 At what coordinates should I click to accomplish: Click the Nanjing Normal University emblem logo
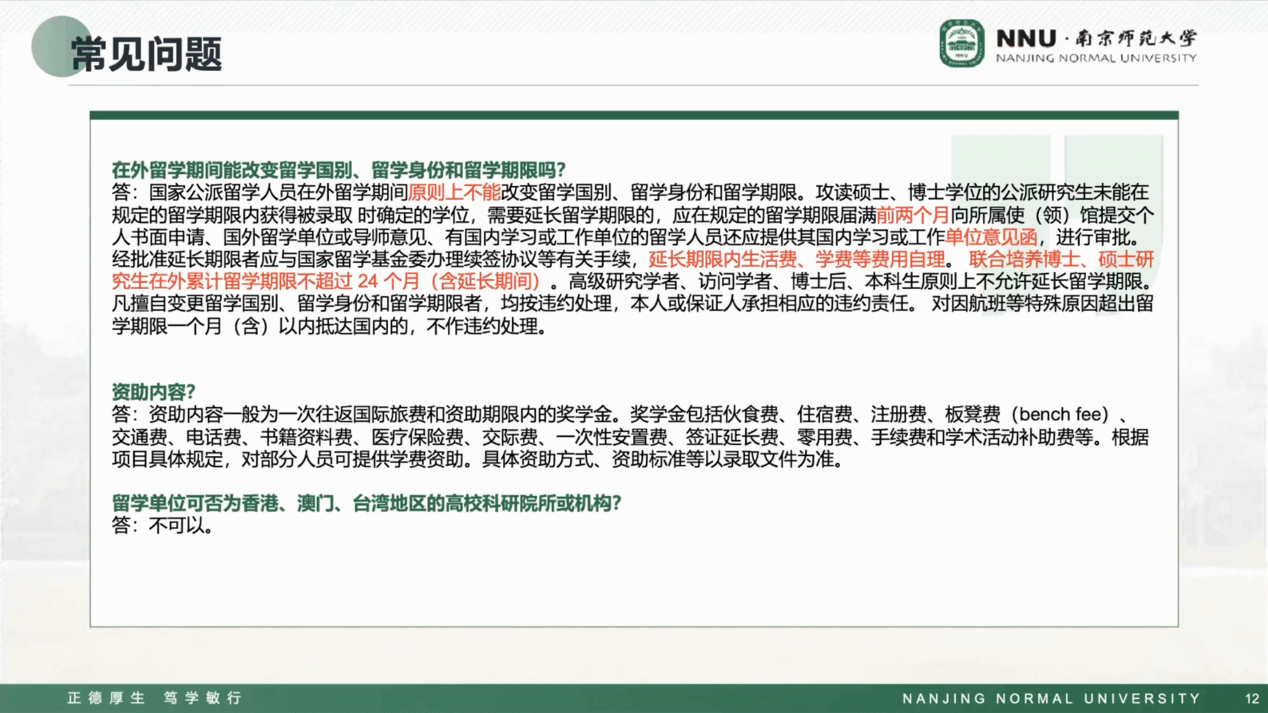(x=961, y=43)
